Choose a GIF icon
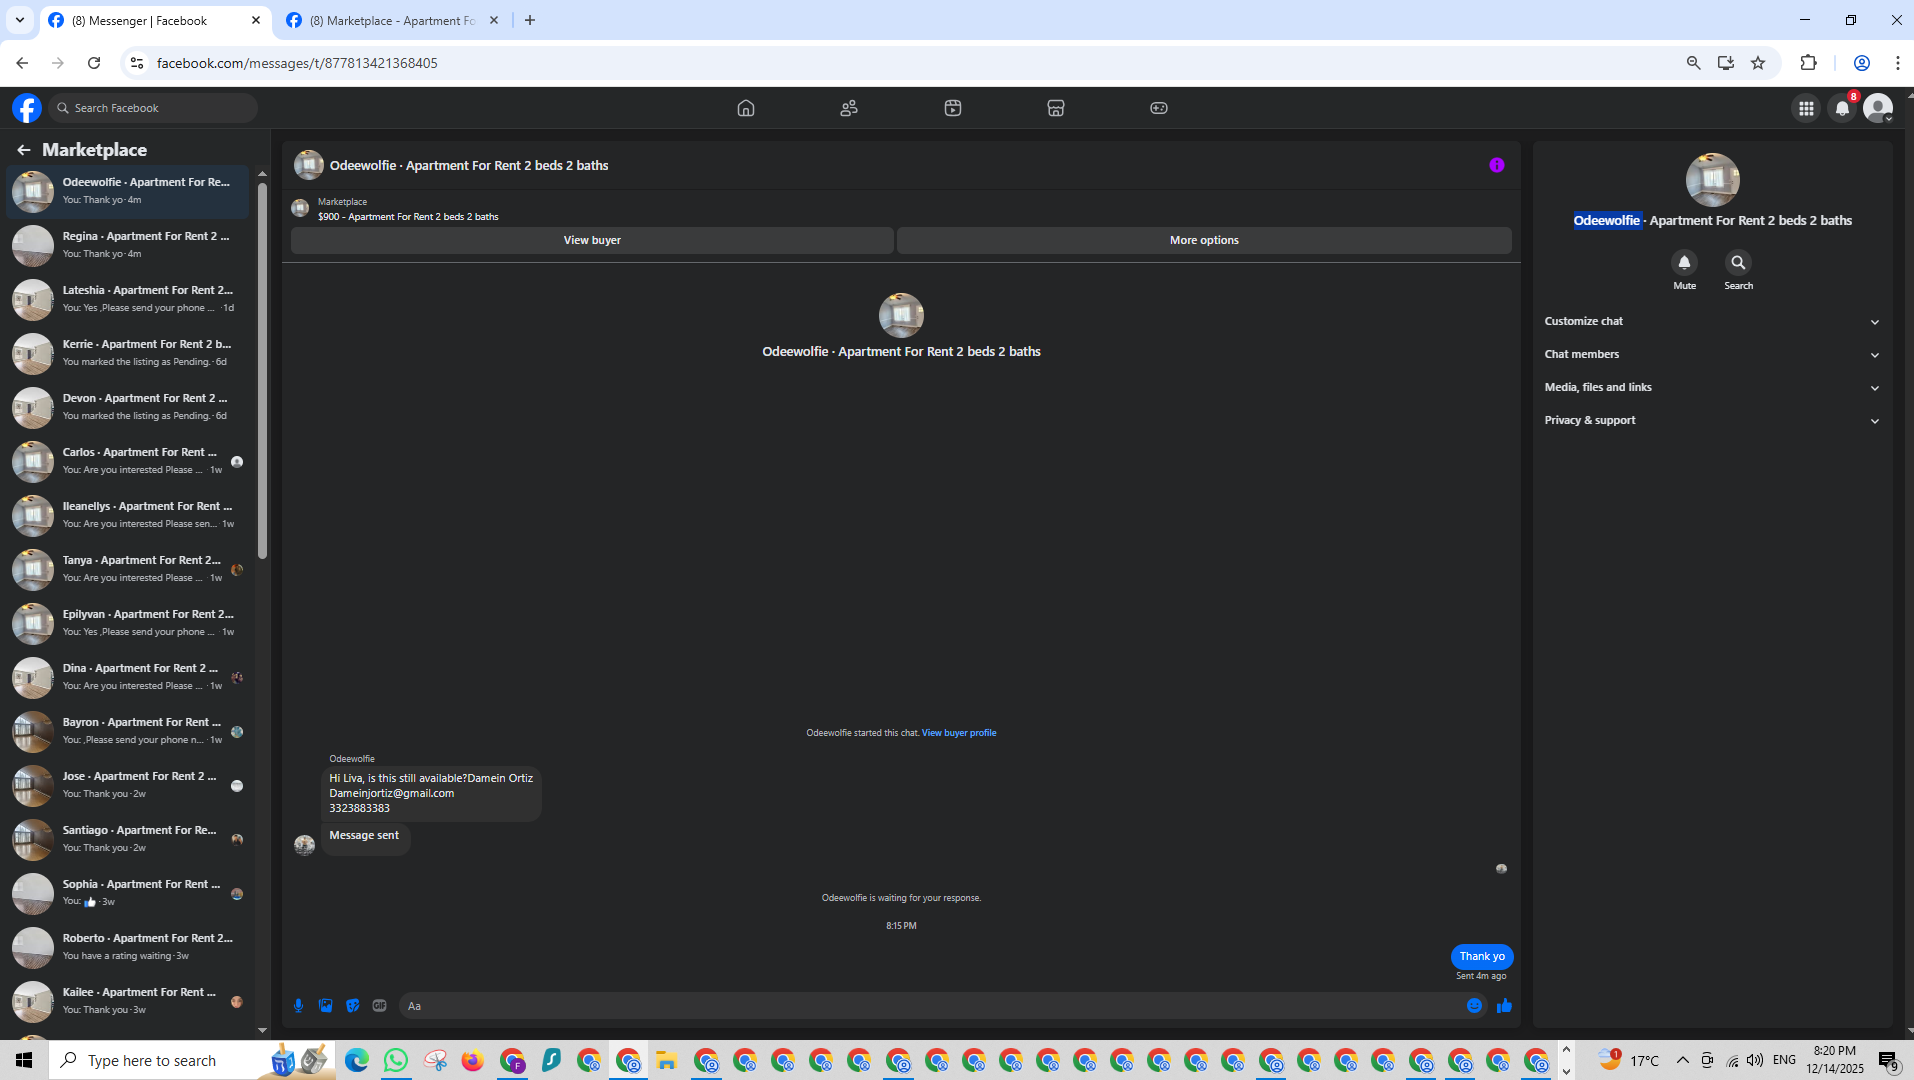This screenshot has height=1080, width=1914. [x=380, y=1006]
